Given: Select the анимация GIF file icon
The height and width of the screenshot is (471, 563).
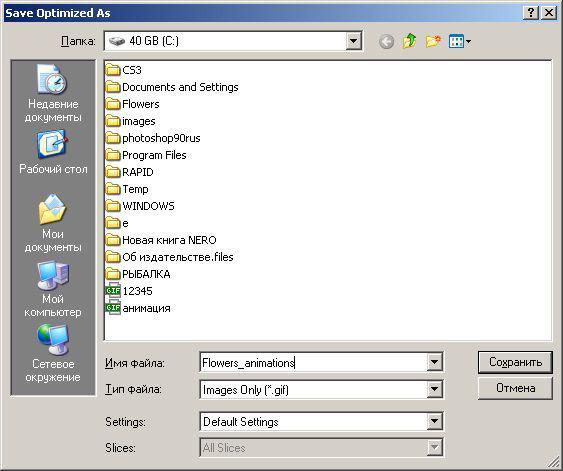Looking at the screenshot, I should [113, 308].
